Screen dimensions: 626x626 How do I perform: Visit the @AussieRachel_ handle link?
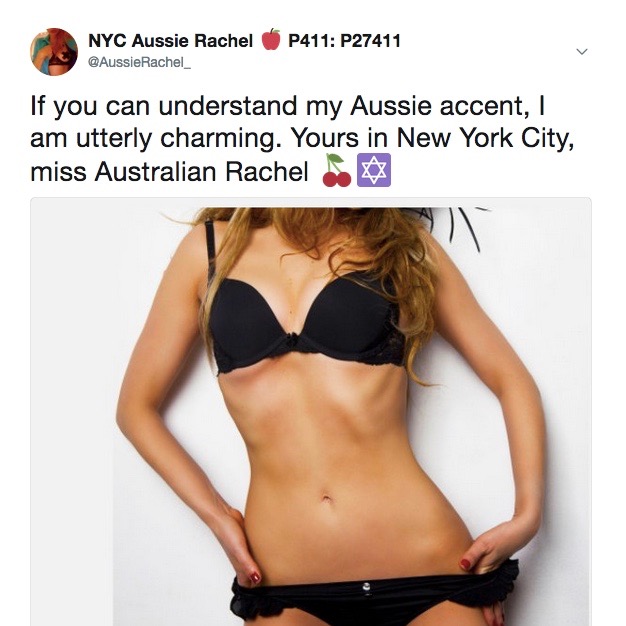pos(139,62)
